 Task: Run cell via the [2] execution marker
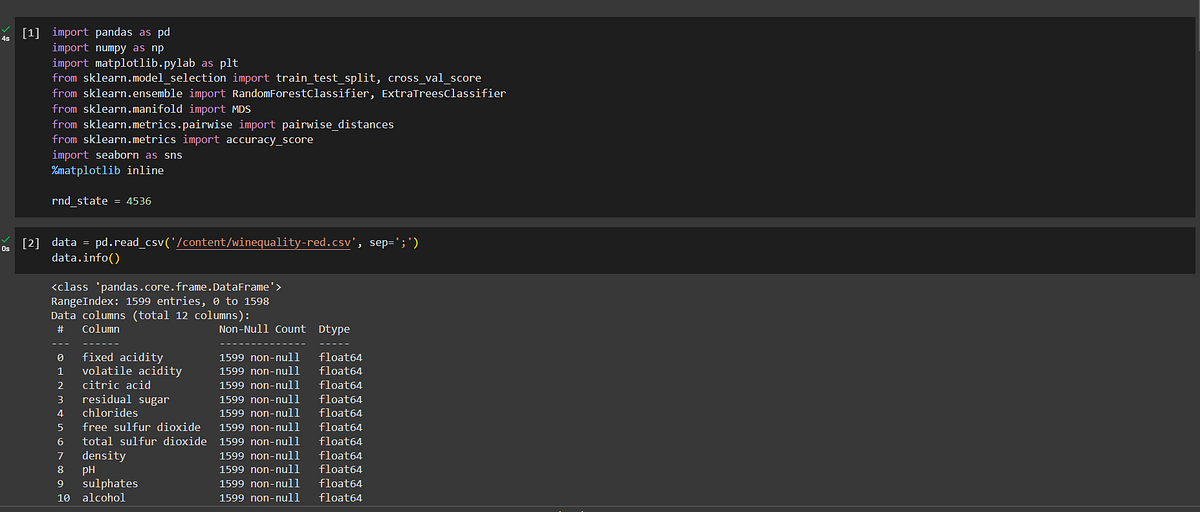point(30,243)
